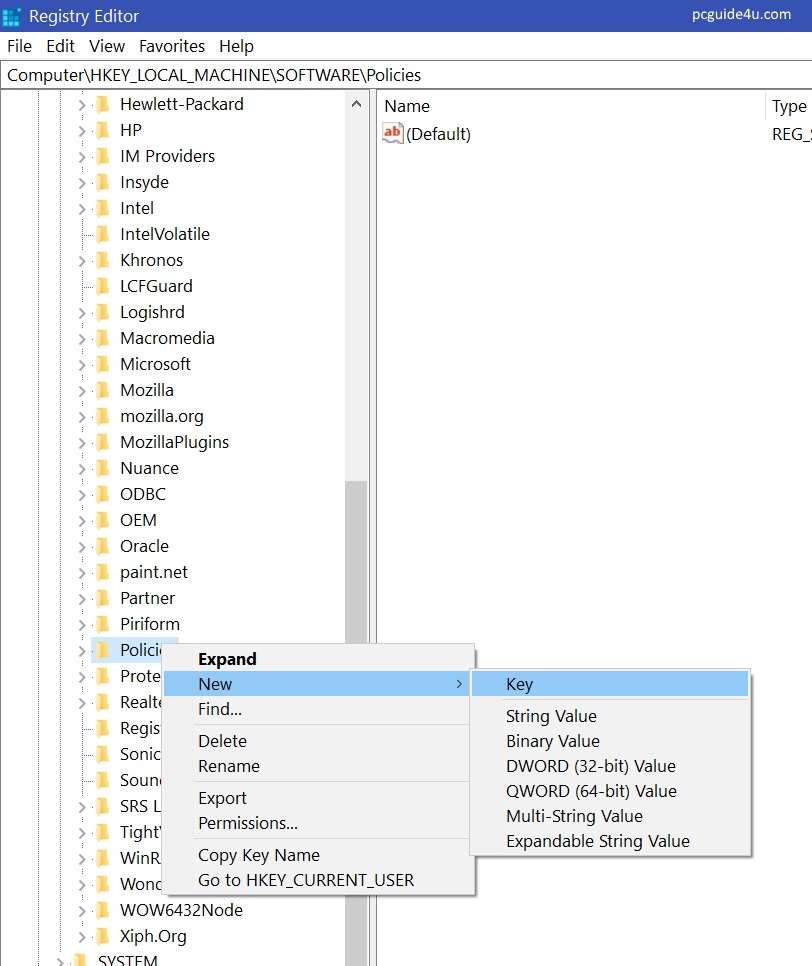Image resolution: width=812 pixels, height=966 pixels.
Task: Click the IntelVolatile folder icon
Action: [102, 234]
